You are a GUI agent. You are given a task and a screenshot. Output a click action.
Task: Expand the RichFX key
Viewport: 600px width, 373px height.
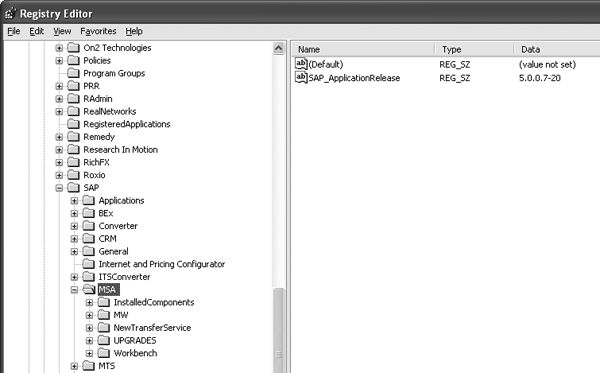point(59,162)
